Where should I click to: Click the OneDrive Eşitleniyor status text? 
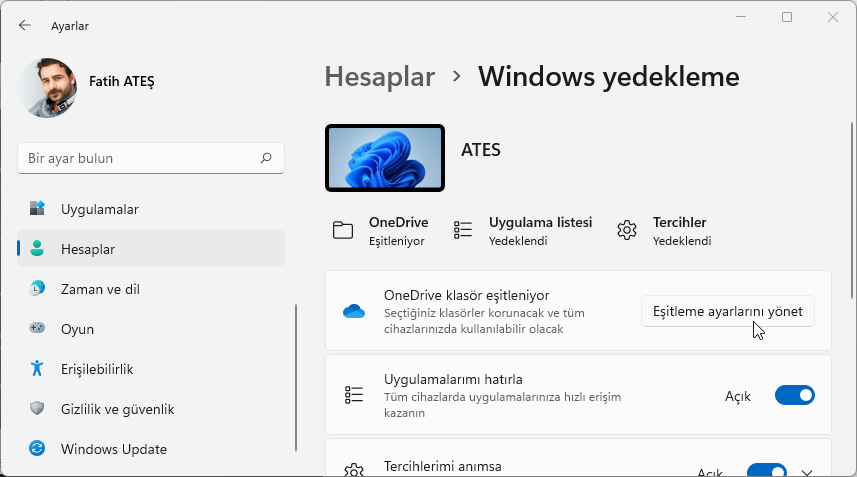coord(397,241)
